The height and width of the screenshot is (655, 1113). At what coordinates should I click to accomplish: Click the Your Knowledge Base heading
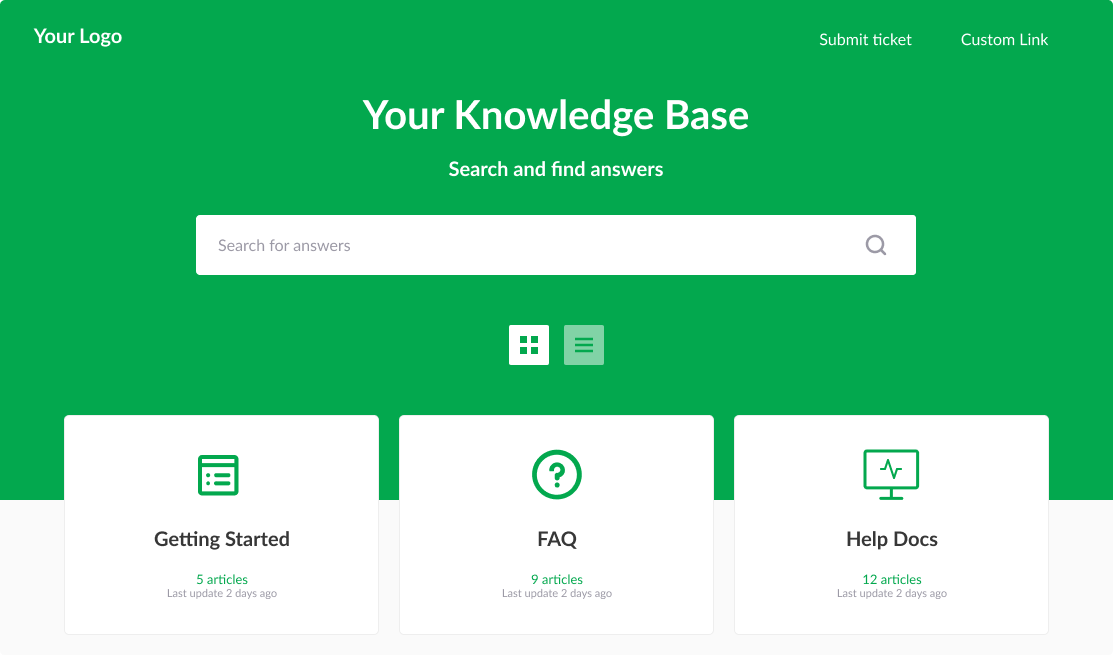555,115
